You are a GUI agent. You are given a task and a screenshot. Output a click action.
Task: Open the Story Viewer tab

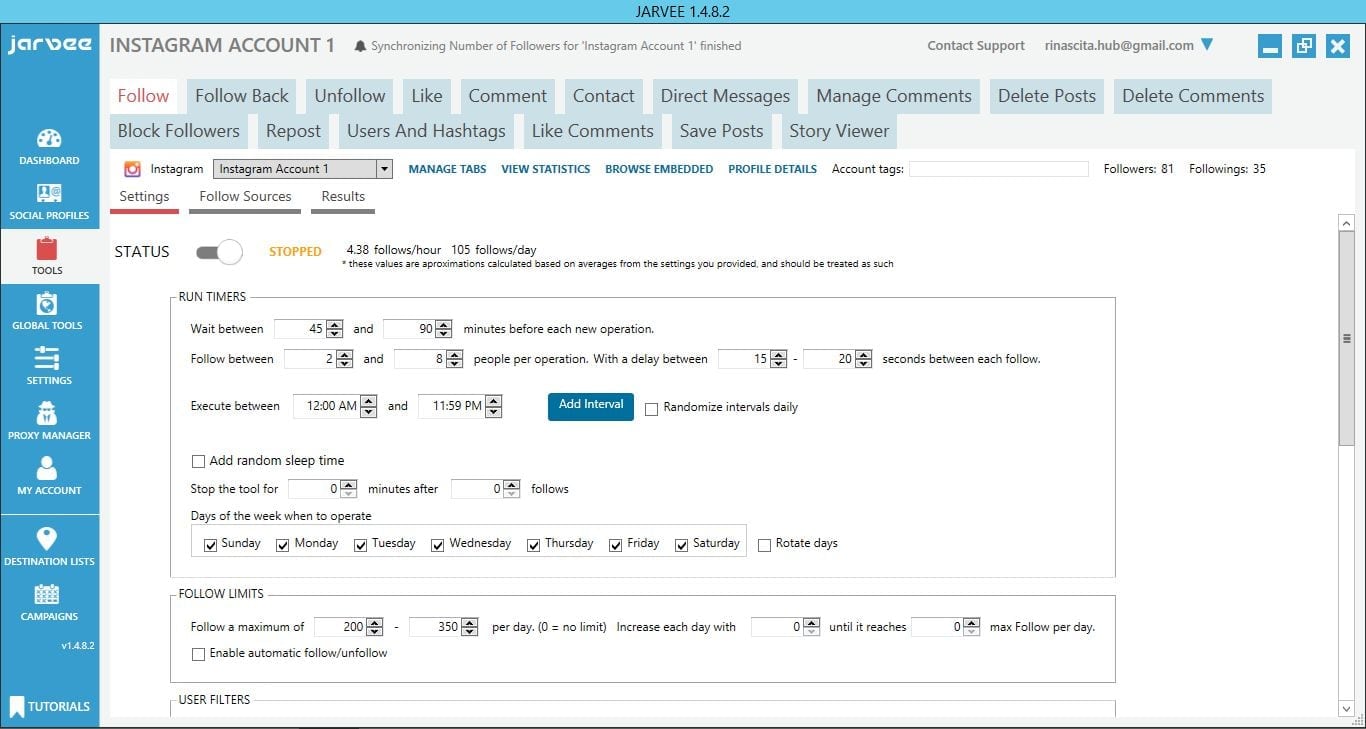[839, 131]
